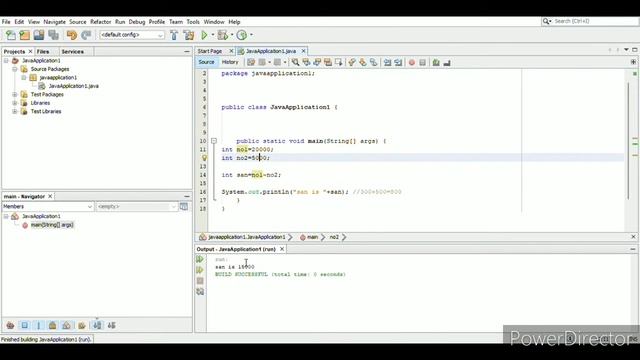Open the Run Project dropdown arrow
This screenshot has height=360, width=640.
click(212, 35)
